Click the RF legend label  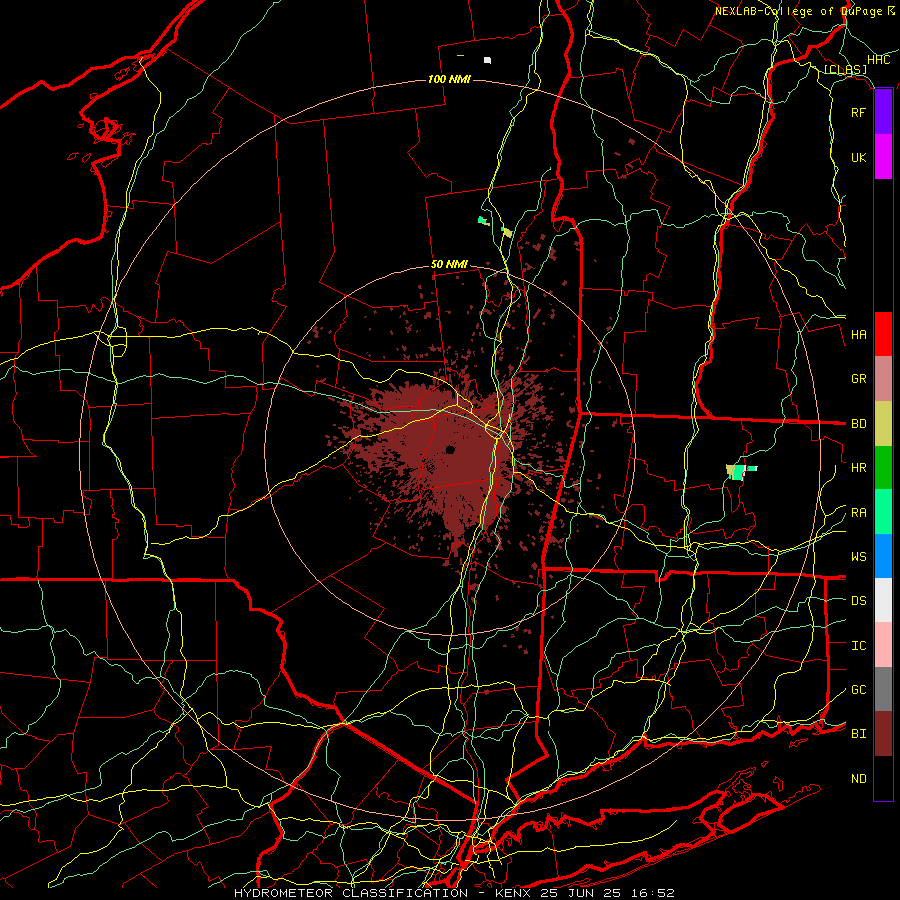tap(858, 112)
